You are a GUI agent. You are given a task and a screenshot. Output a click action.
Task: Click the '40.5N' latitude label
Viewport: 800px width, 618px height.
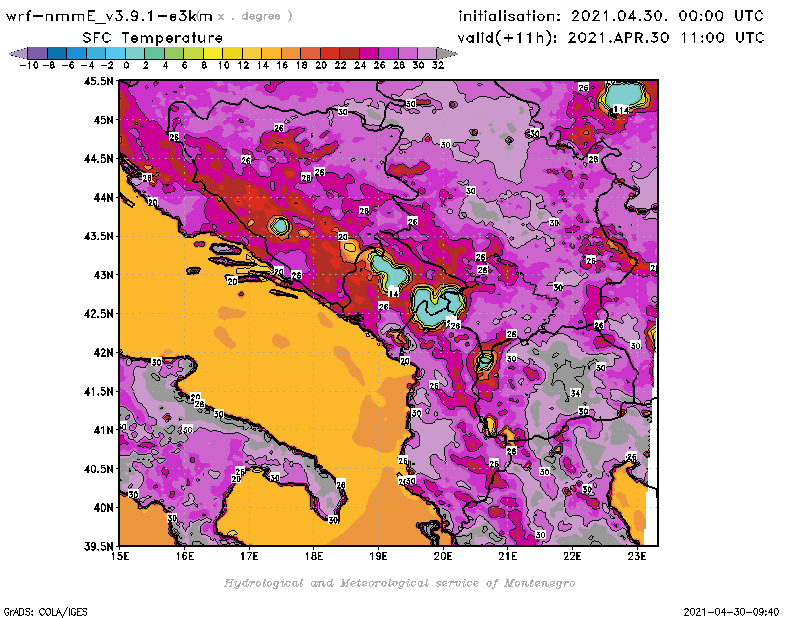[98, 469]
